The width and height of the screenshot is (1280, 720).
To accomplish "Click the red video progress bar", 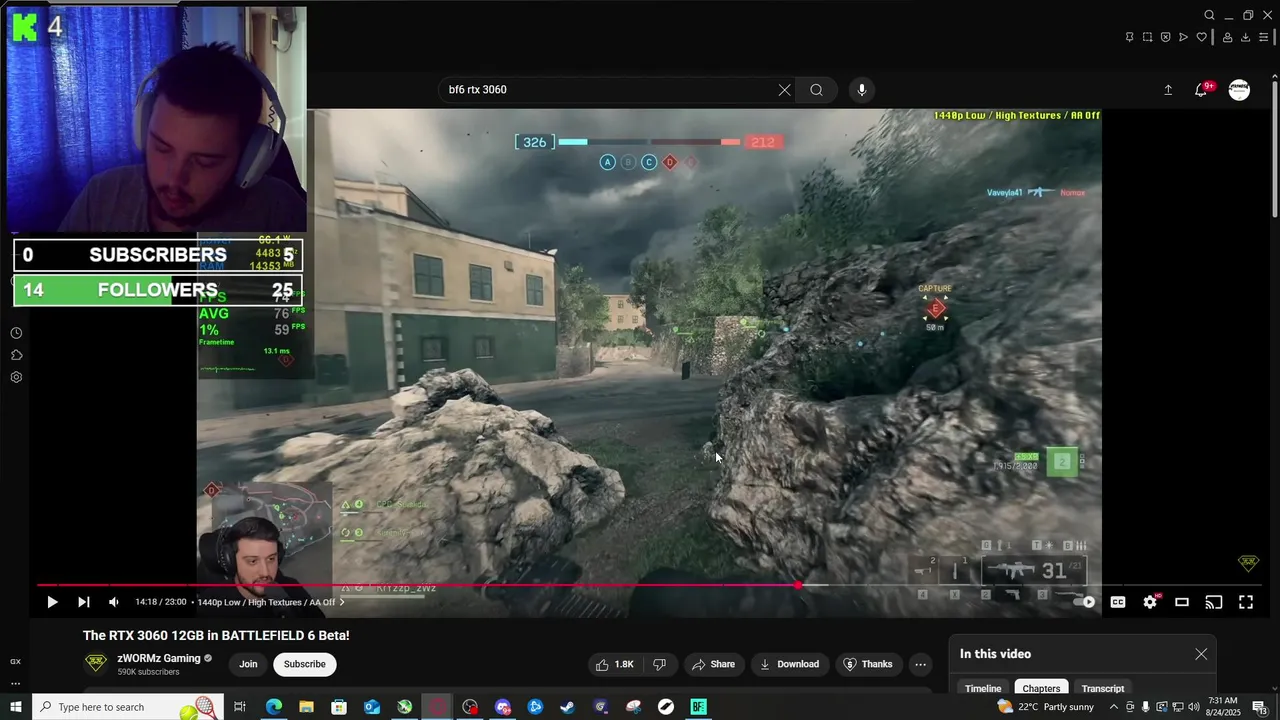I will pyautogui.click(x=418, y=585).
